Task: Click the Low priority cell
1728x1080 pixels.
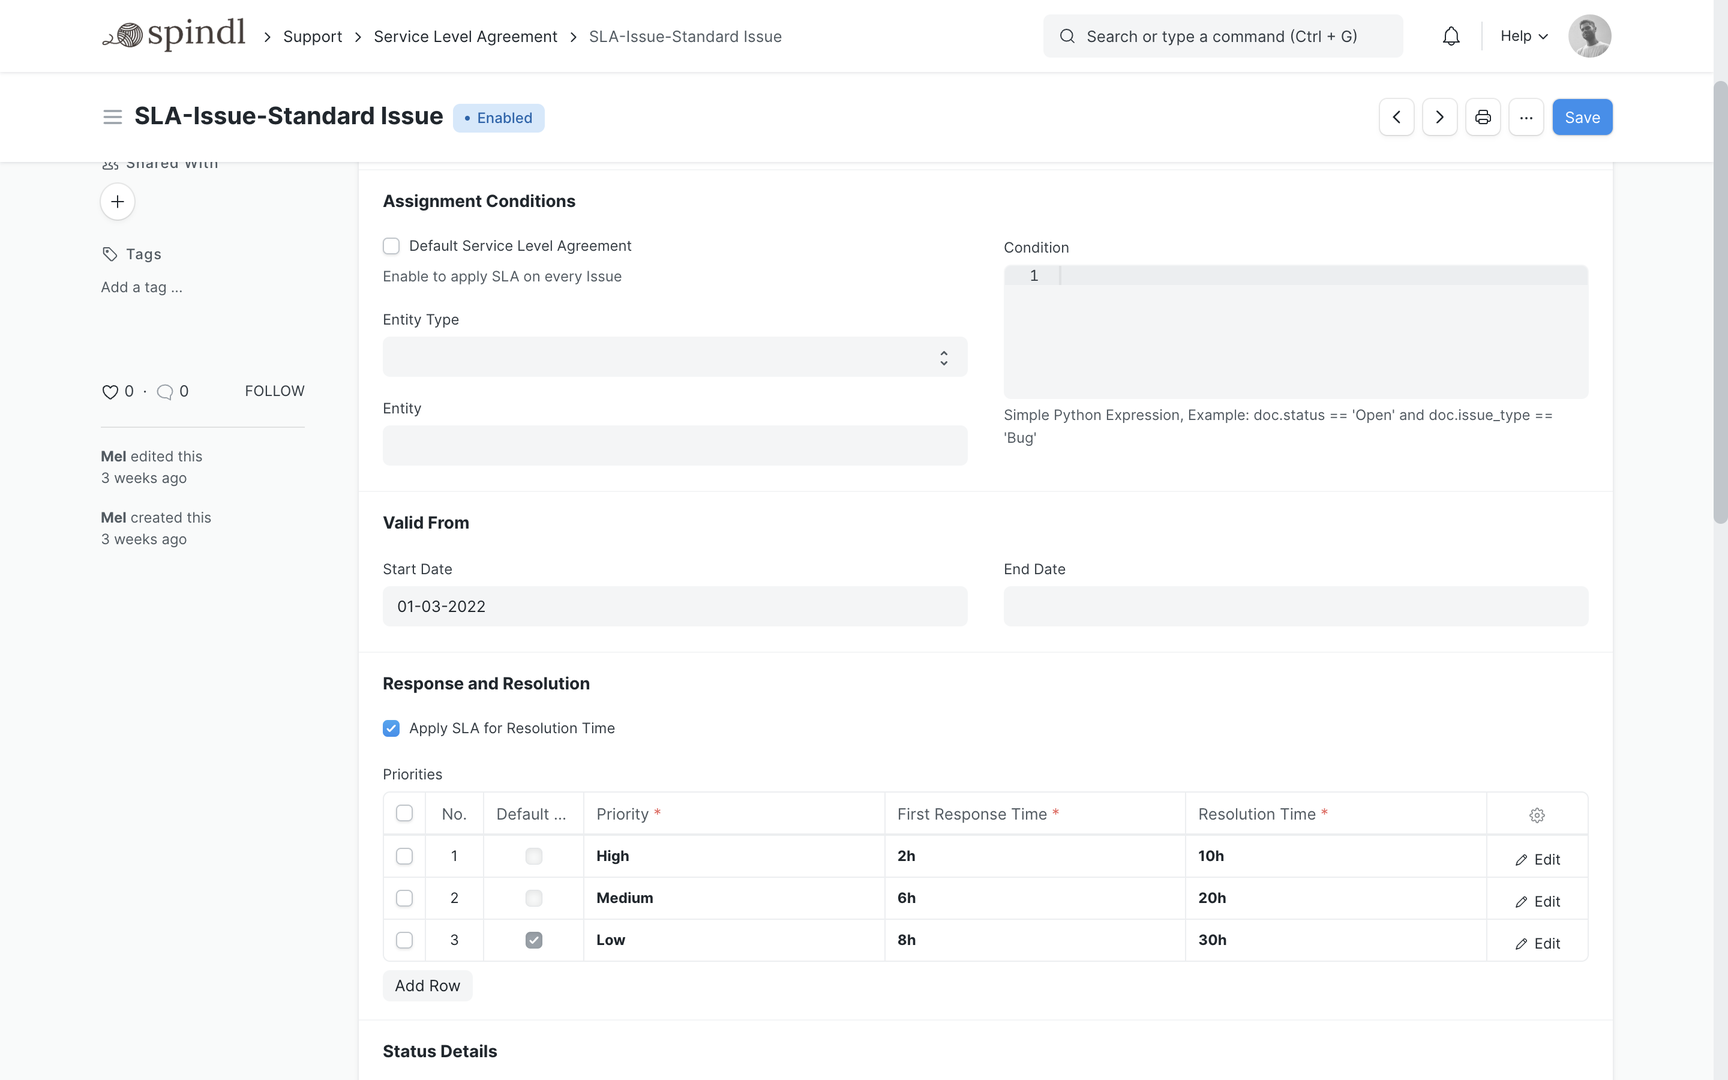Action: point(734,940)
